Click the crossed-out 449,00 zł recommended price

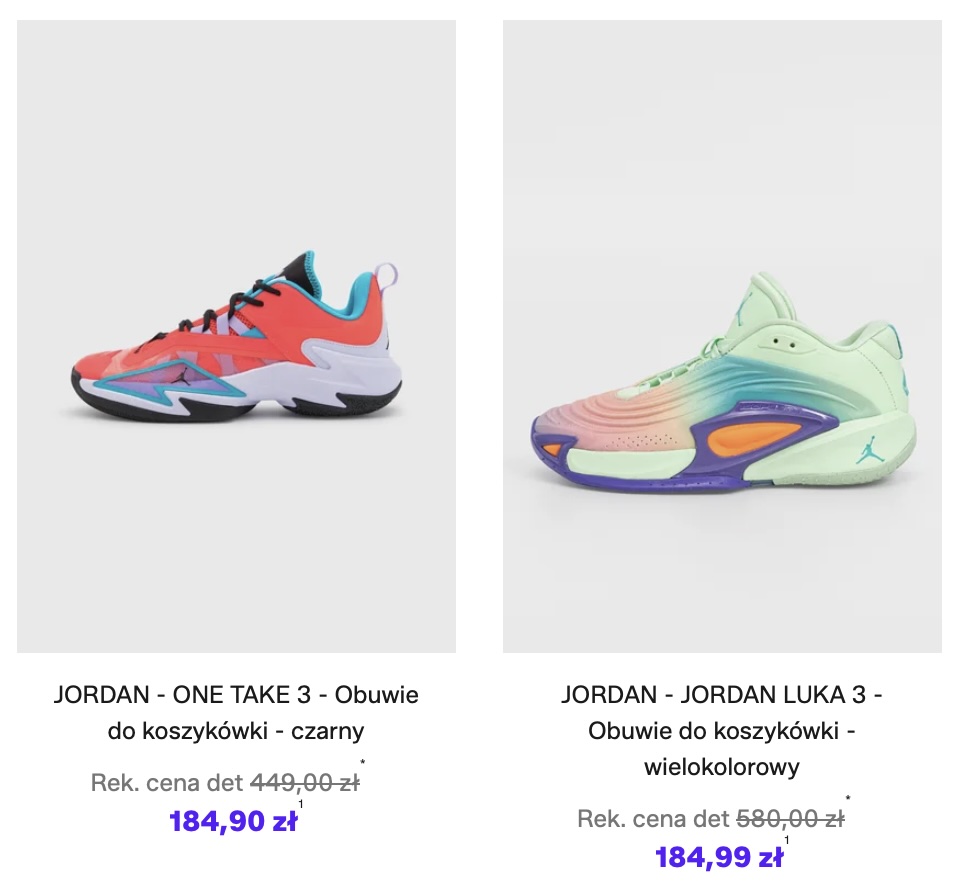click(305, 782)
